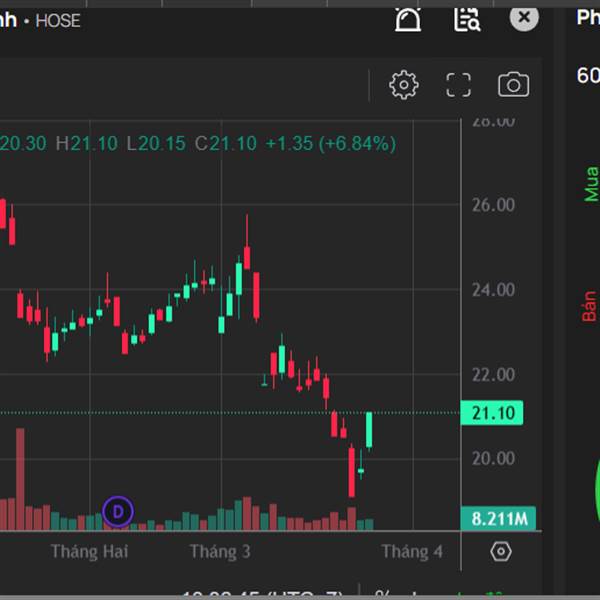Click the 21.10 current price label
This screenshot has width=600, height=600.
click(x=492, y=413)
